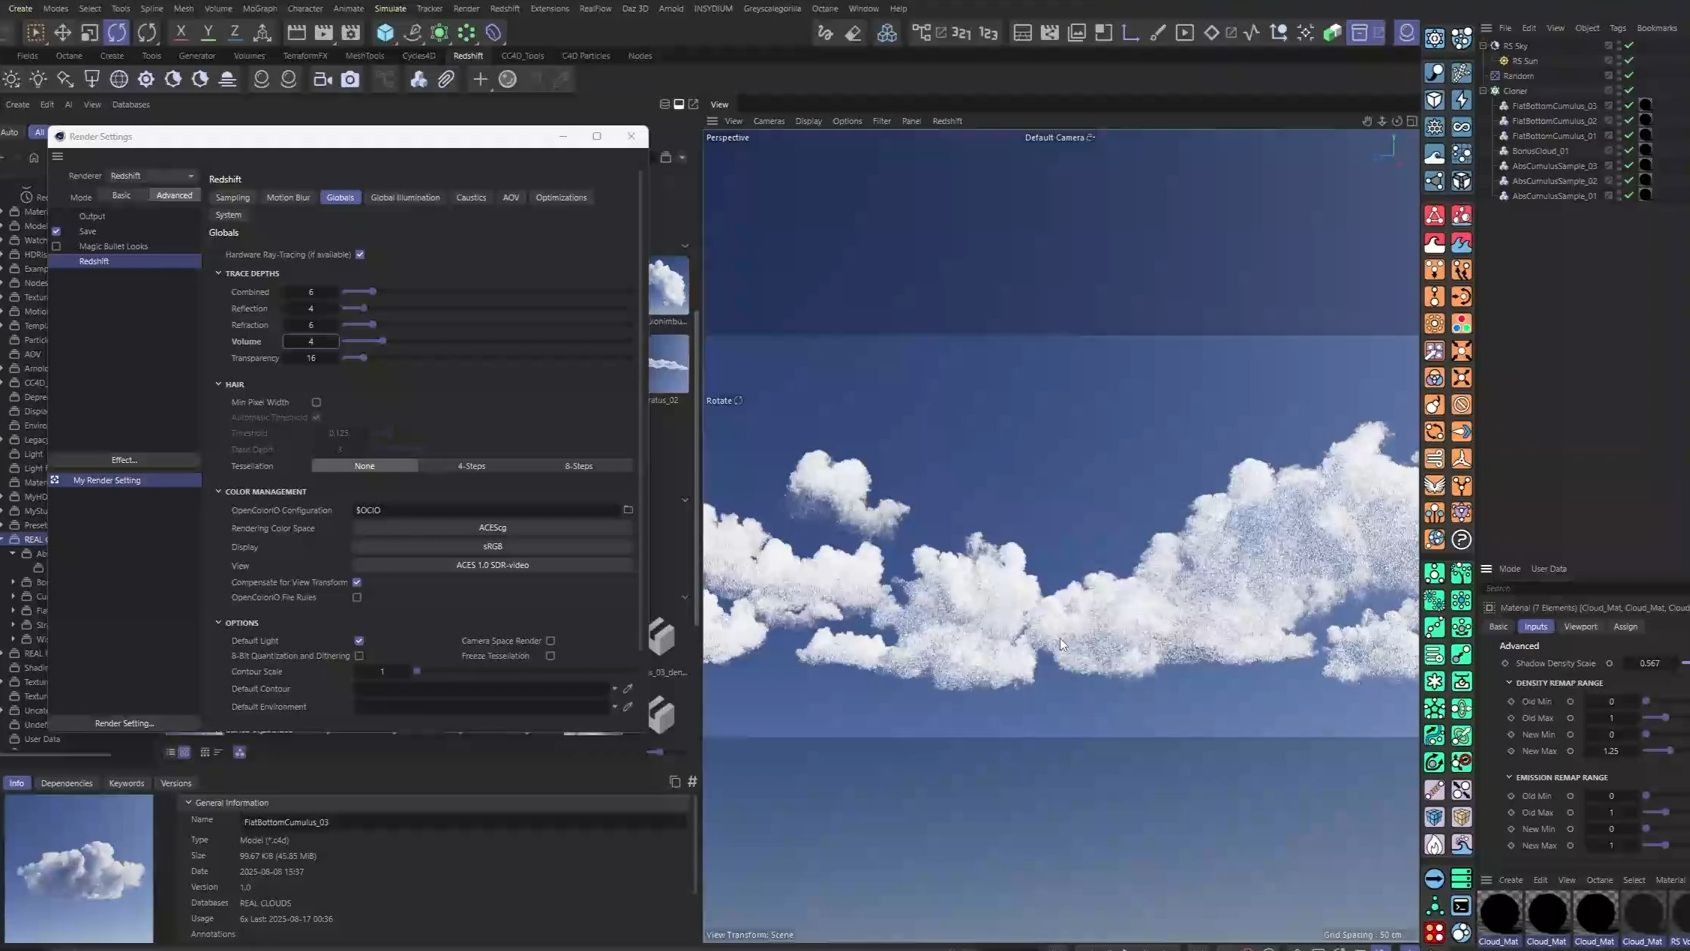Click the infinity symbol icon in side palette
Screen dimensions: 1690x951
1462,127
